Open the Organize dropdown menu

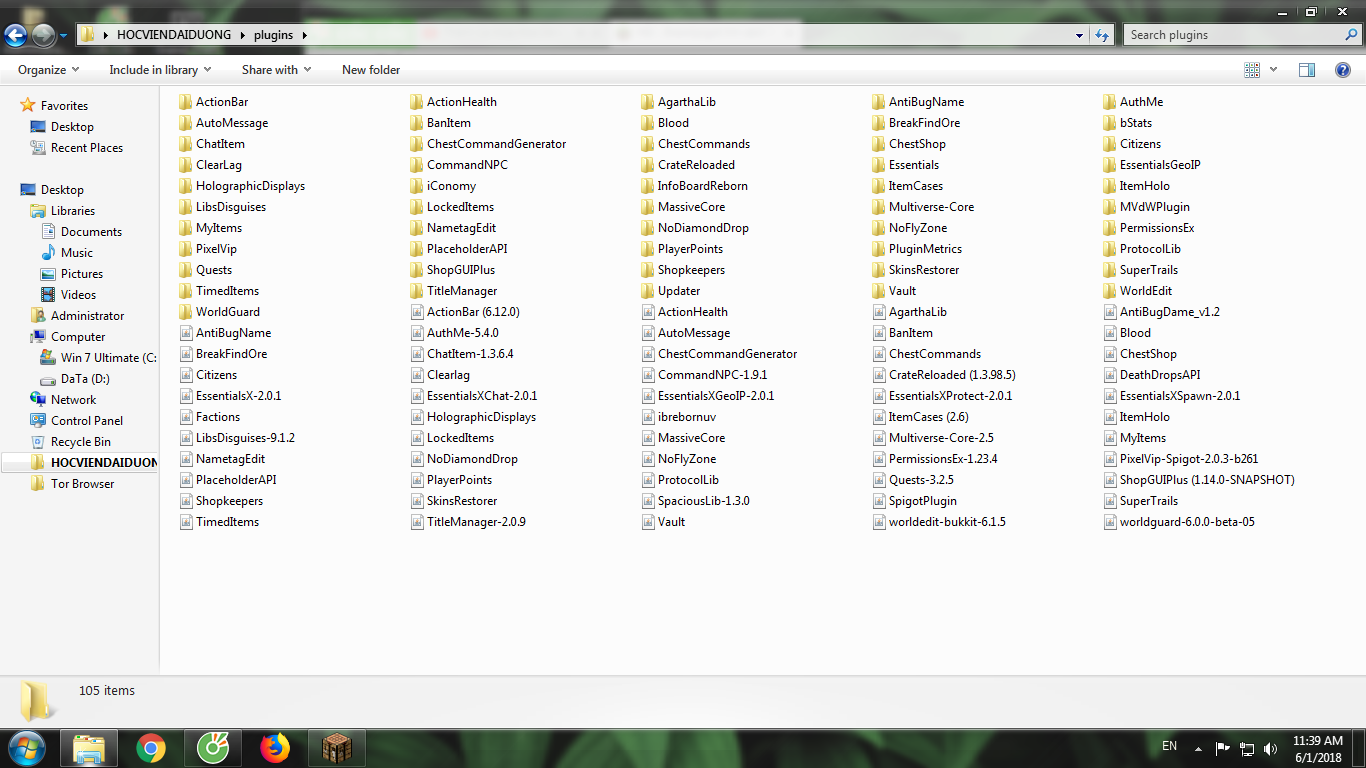tap(48, 70)
